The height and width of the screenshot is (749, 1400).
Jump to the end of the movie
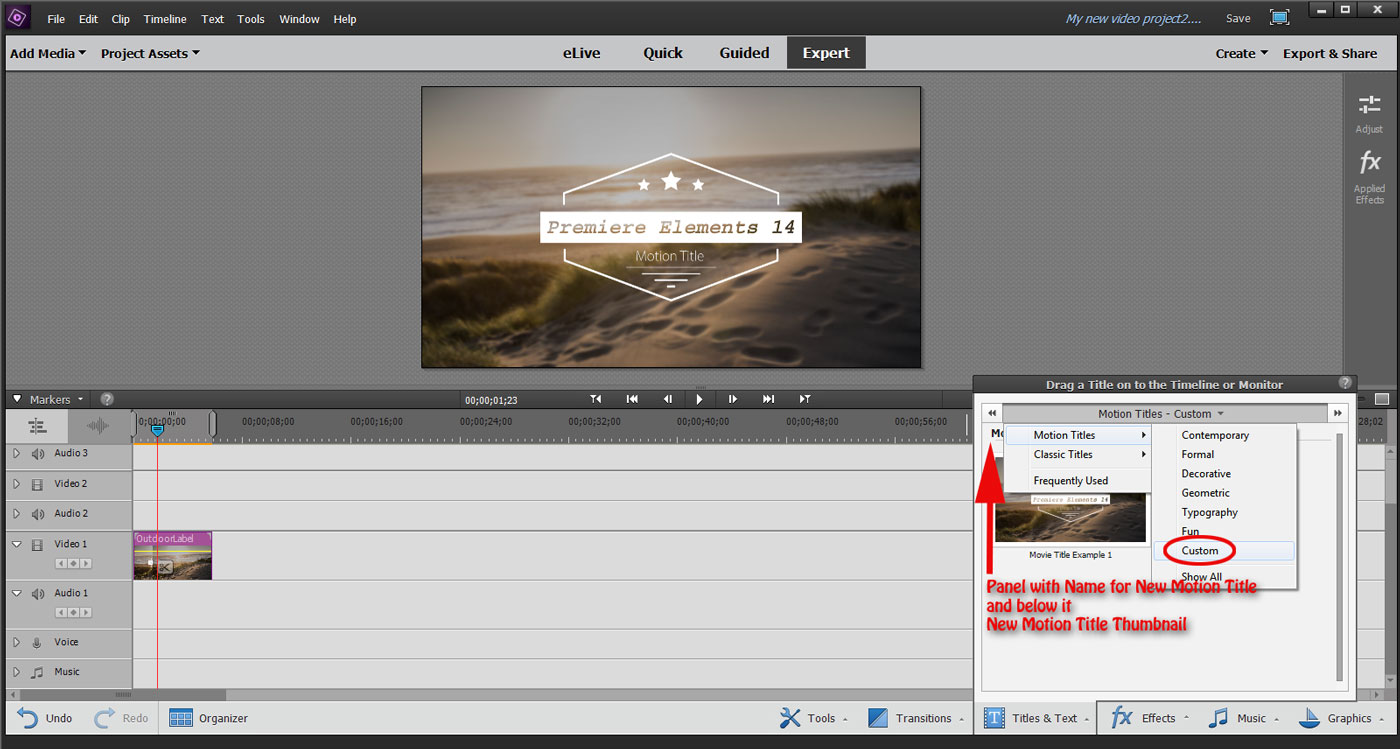coord(768,399)
